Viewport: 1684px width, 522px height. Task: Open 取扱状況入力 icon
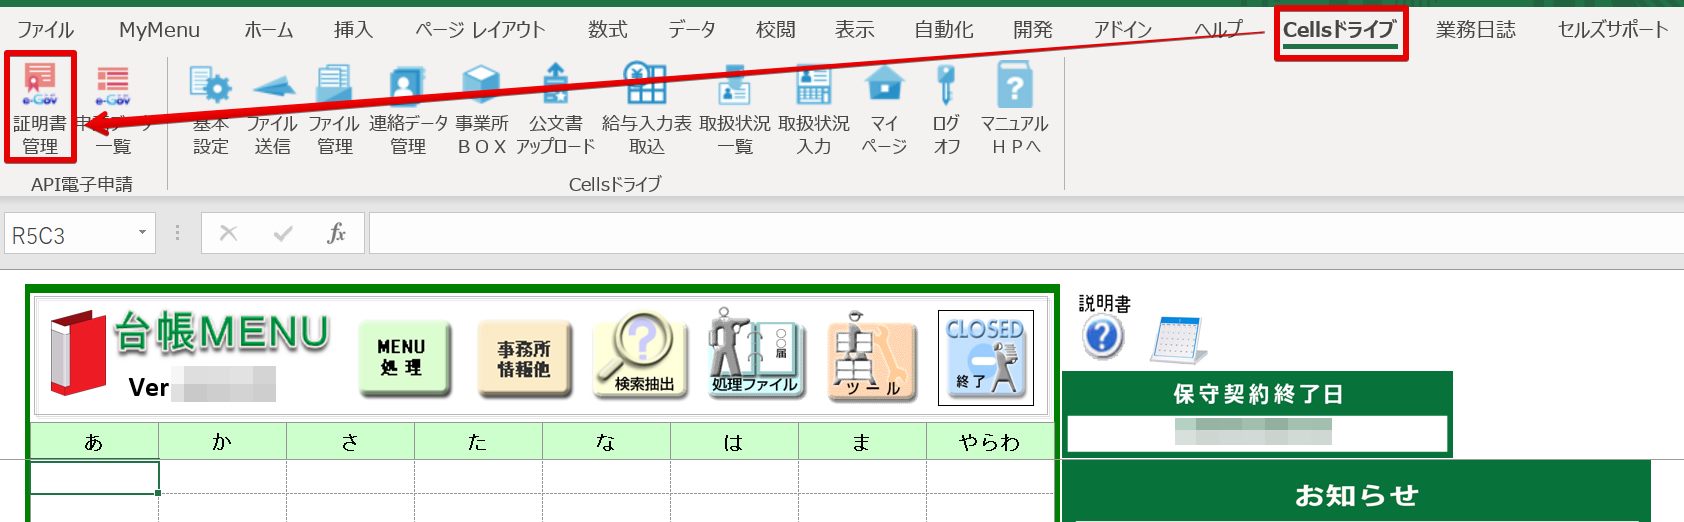point(814,108)
